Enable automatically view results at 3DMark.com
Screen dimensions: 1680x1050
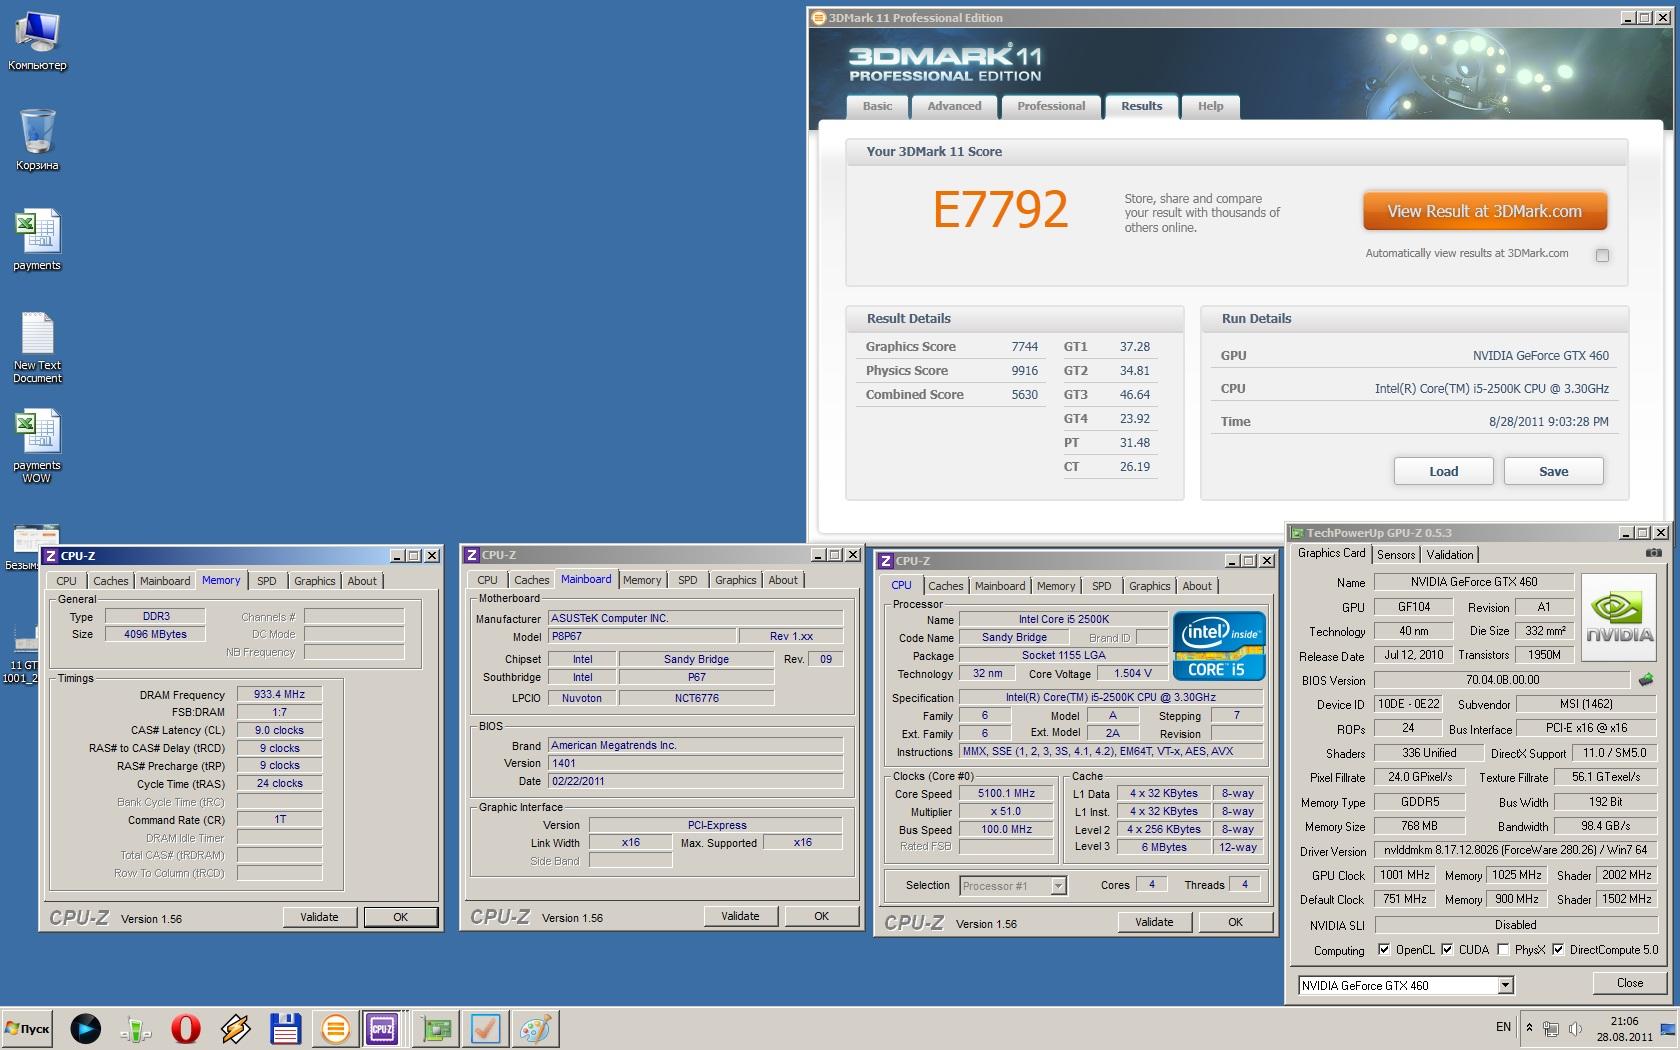click(x=1602, y=255)
